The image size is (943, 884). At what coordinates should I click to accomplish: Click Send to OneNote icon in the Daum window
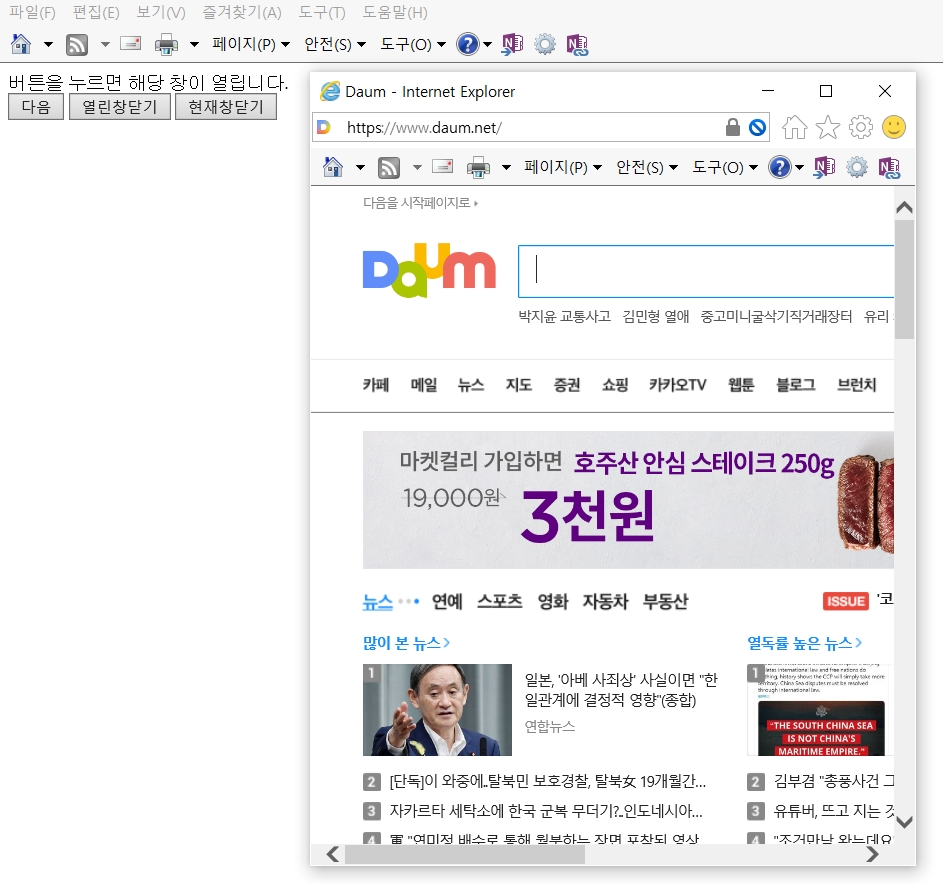click(825, 167)
